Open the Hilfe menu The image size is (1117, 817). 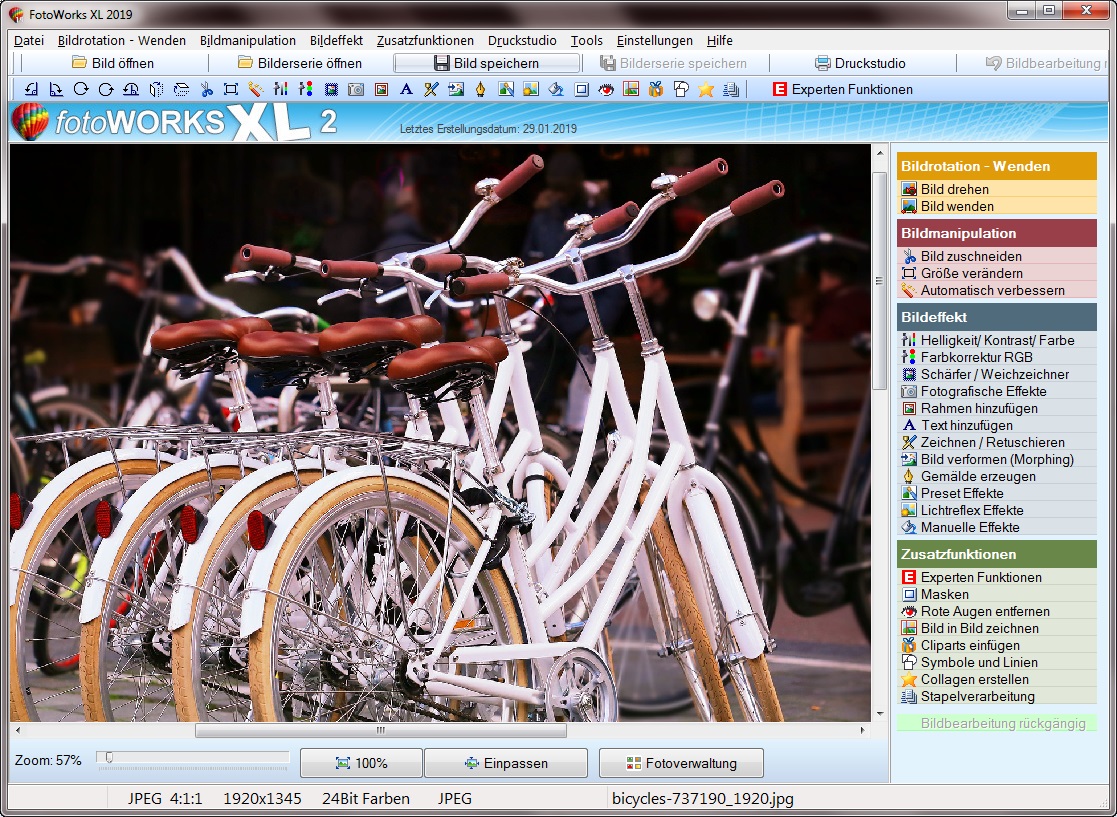pos(719,41)
